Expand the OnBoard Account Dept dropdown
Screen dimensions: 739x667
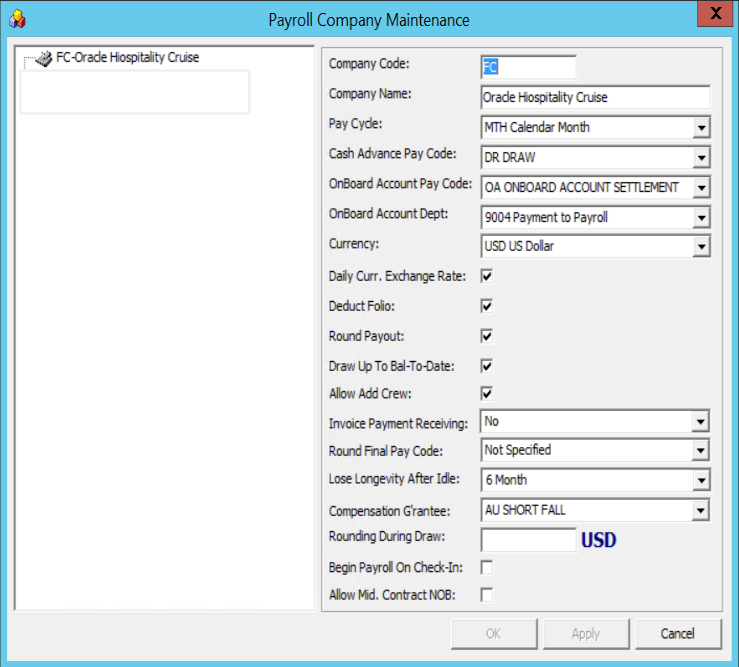coord(701,218)
